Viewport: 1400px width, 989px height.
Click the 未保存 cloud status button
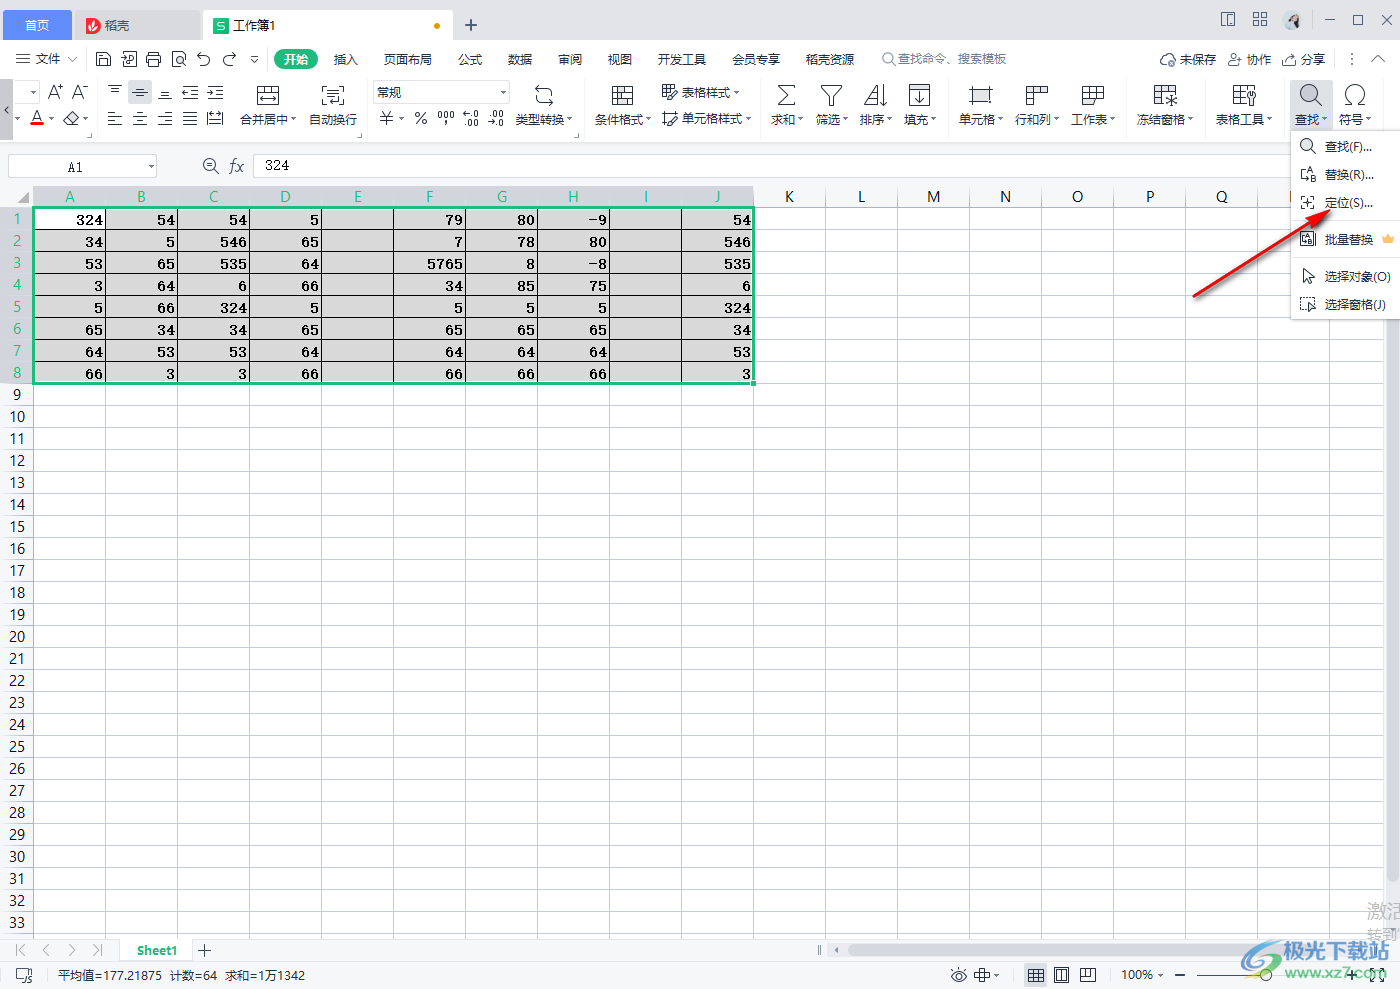click(x=1188, y=59)
